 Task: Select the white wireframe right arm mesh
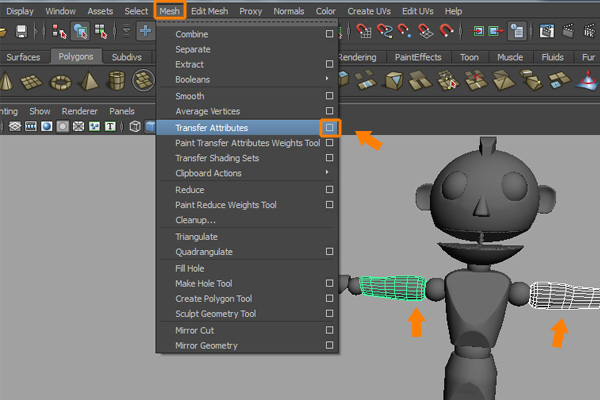click(561, 294)
